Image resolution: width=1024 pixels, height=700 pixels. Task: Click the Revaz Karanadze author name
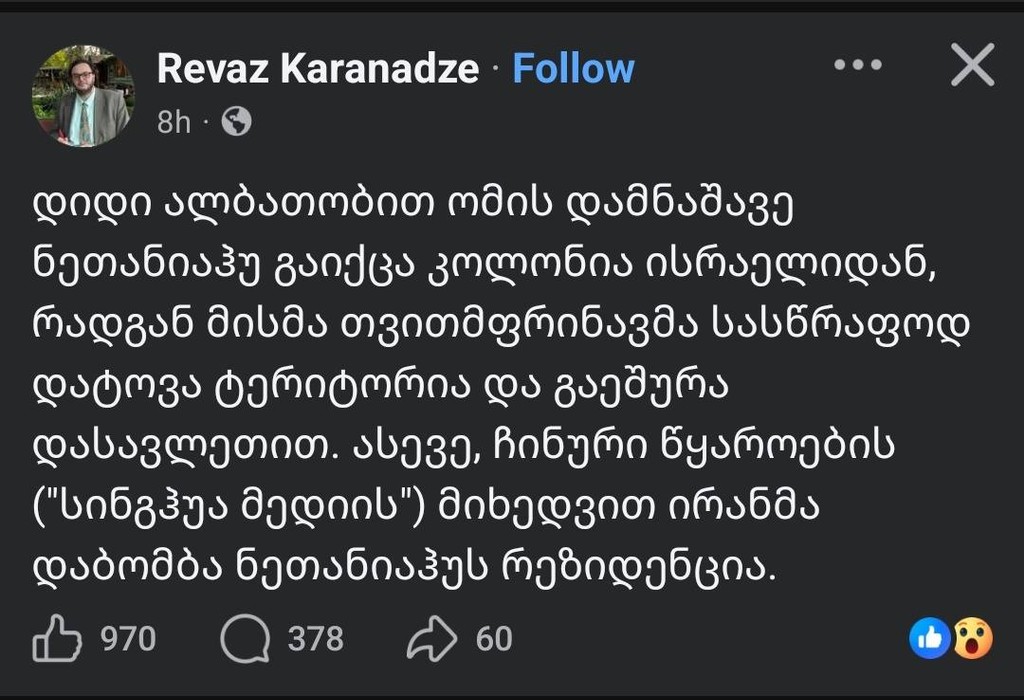pyautogui.click(x=320, y=68)
